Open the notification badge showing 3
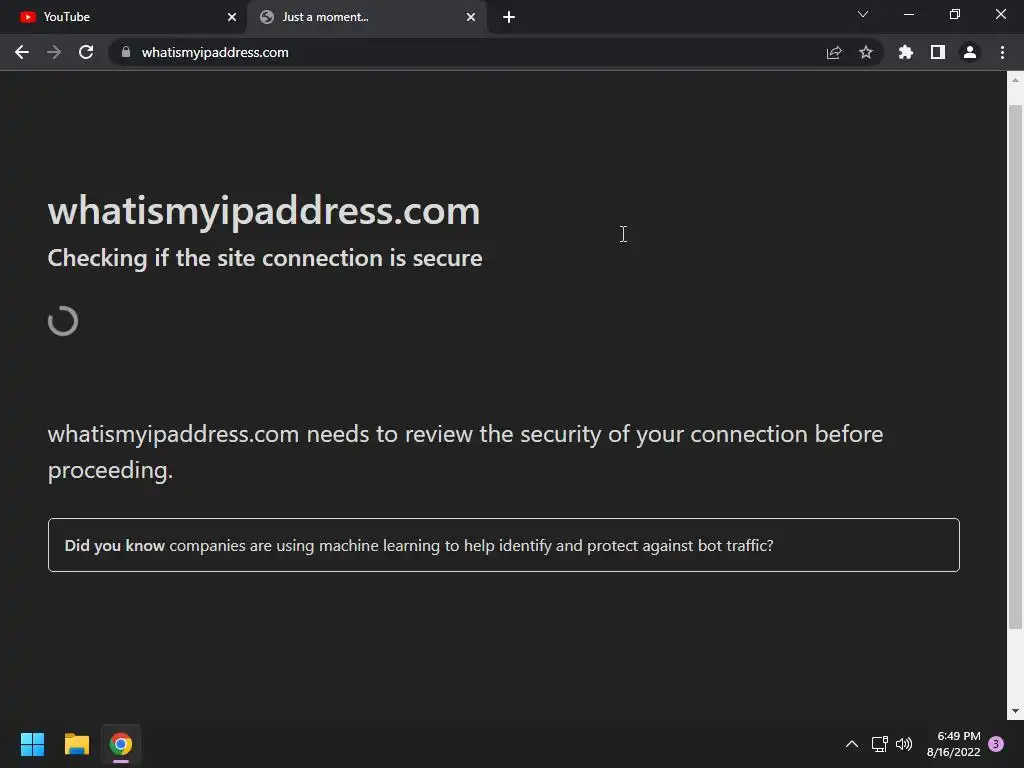The width and height of the screenshot is (1024, 768). tap(996, 744)
